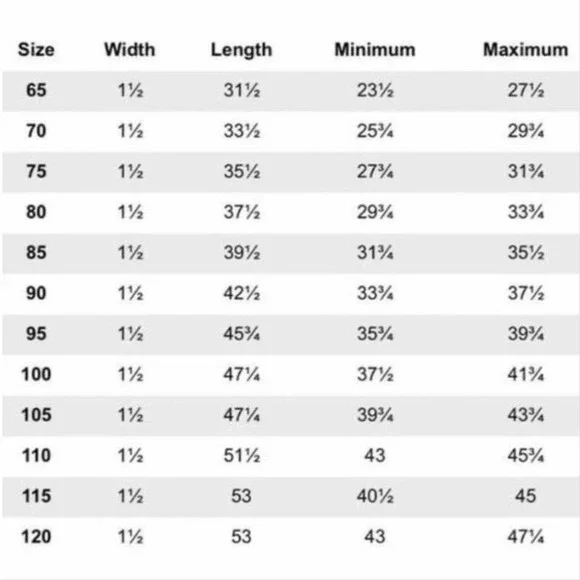
Task: Click the Minimum column header
Action: [x=375, y=50]
